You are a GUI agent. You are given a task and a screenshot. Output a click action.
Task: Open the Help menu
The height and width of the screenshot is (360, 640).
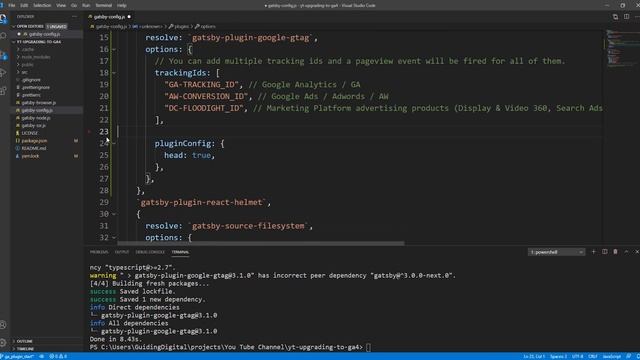tap(122, 5)
